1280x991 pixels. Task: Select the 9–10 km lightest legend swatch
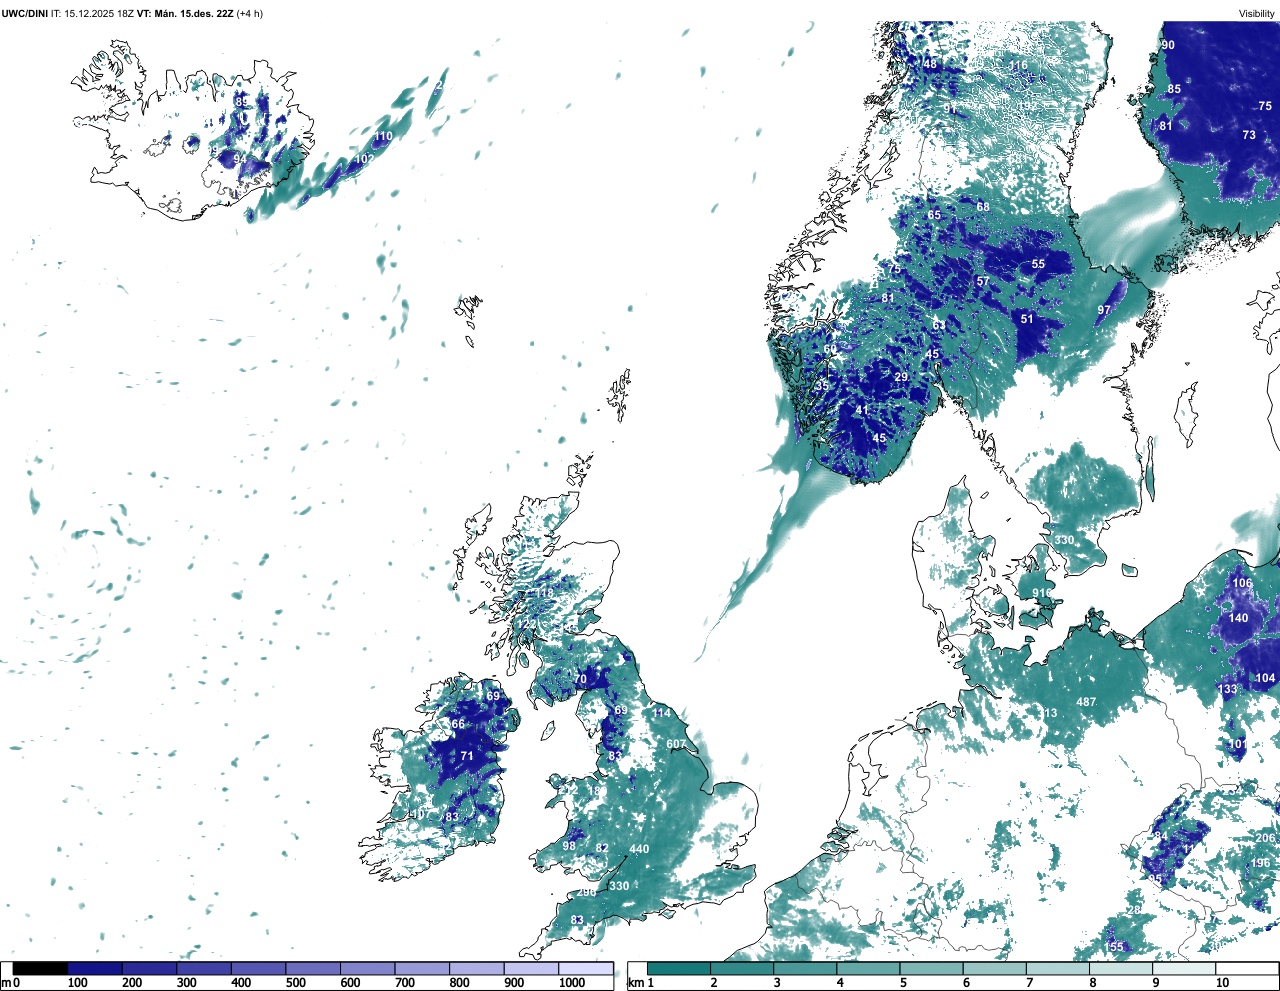1185,968
